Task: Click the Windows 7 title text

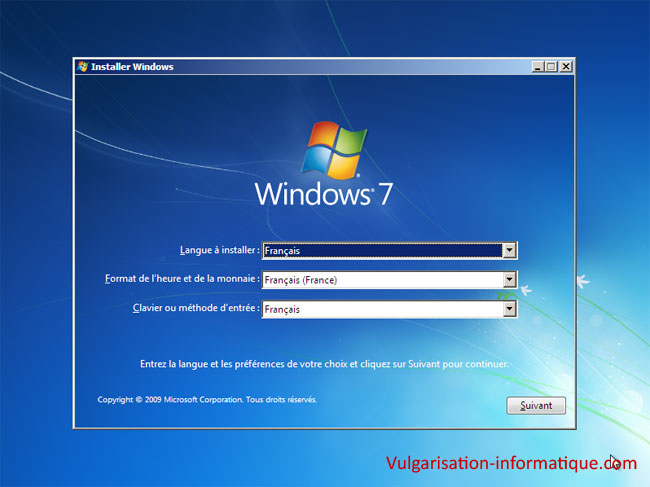Action: [x=323, y=193]
